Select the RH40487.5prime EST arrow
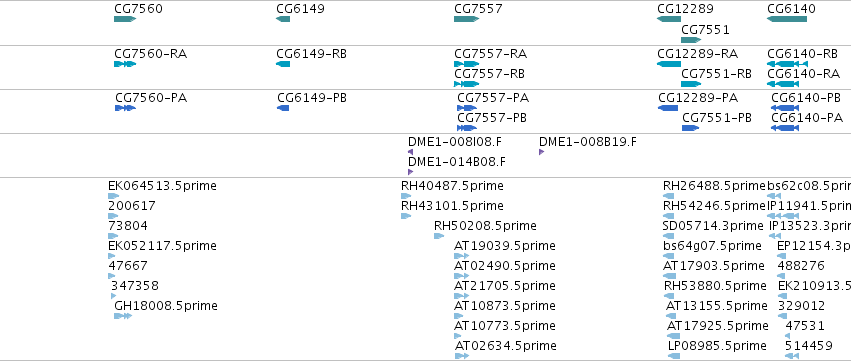Image resolution: width=851 pixels, height=361 pixels. point(406,196)
